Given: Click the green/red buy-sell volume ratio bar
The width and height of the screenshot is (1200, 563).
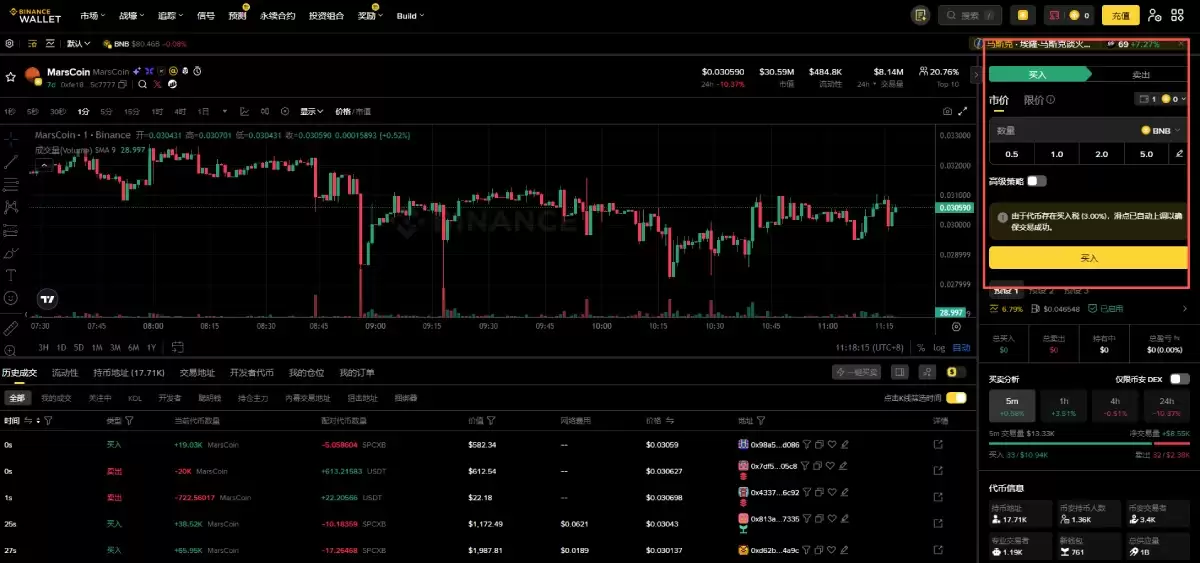Looking at the screenshot, I should tap(1089, 443).
